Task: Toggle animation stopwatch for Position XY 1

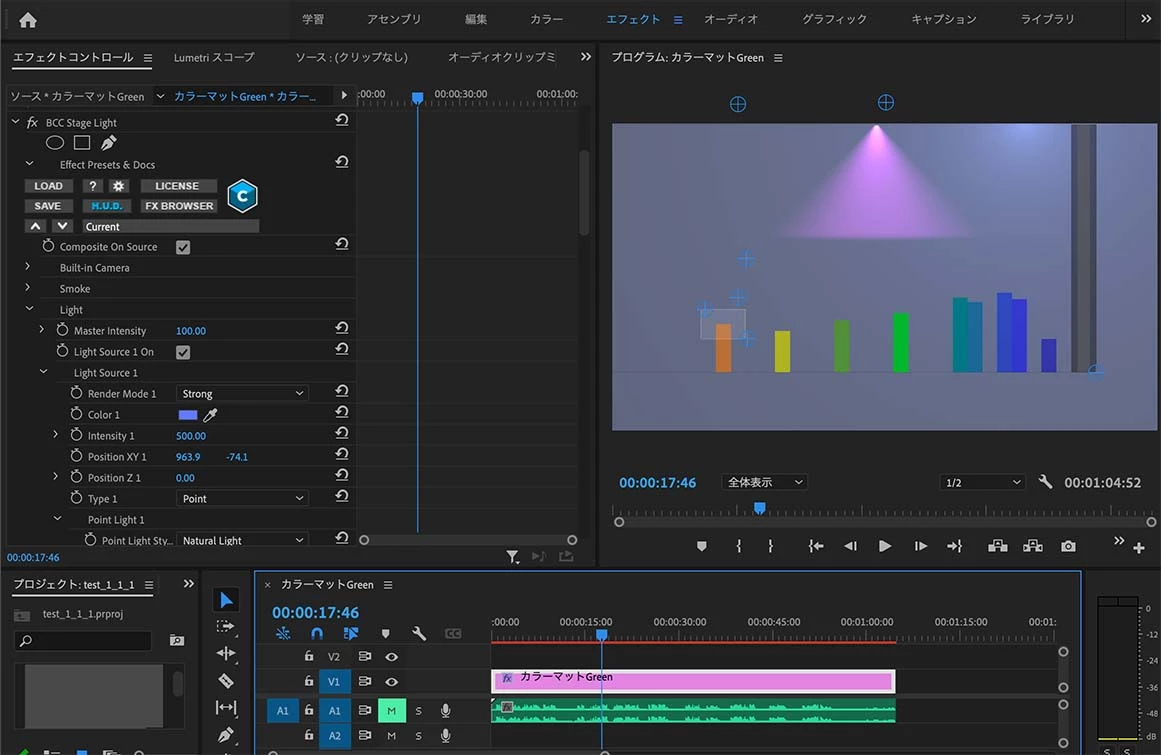Action: point(76,456)
